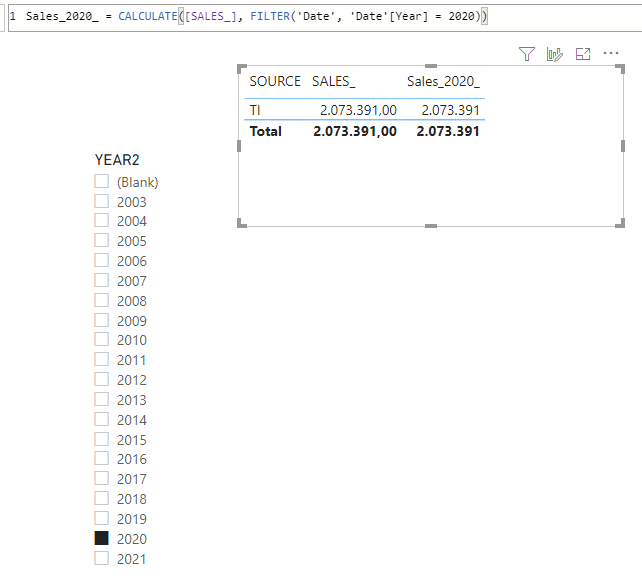Check the 2008 slicer option
The height and width of the screenshot is (578, 642).
pos(102,300)
